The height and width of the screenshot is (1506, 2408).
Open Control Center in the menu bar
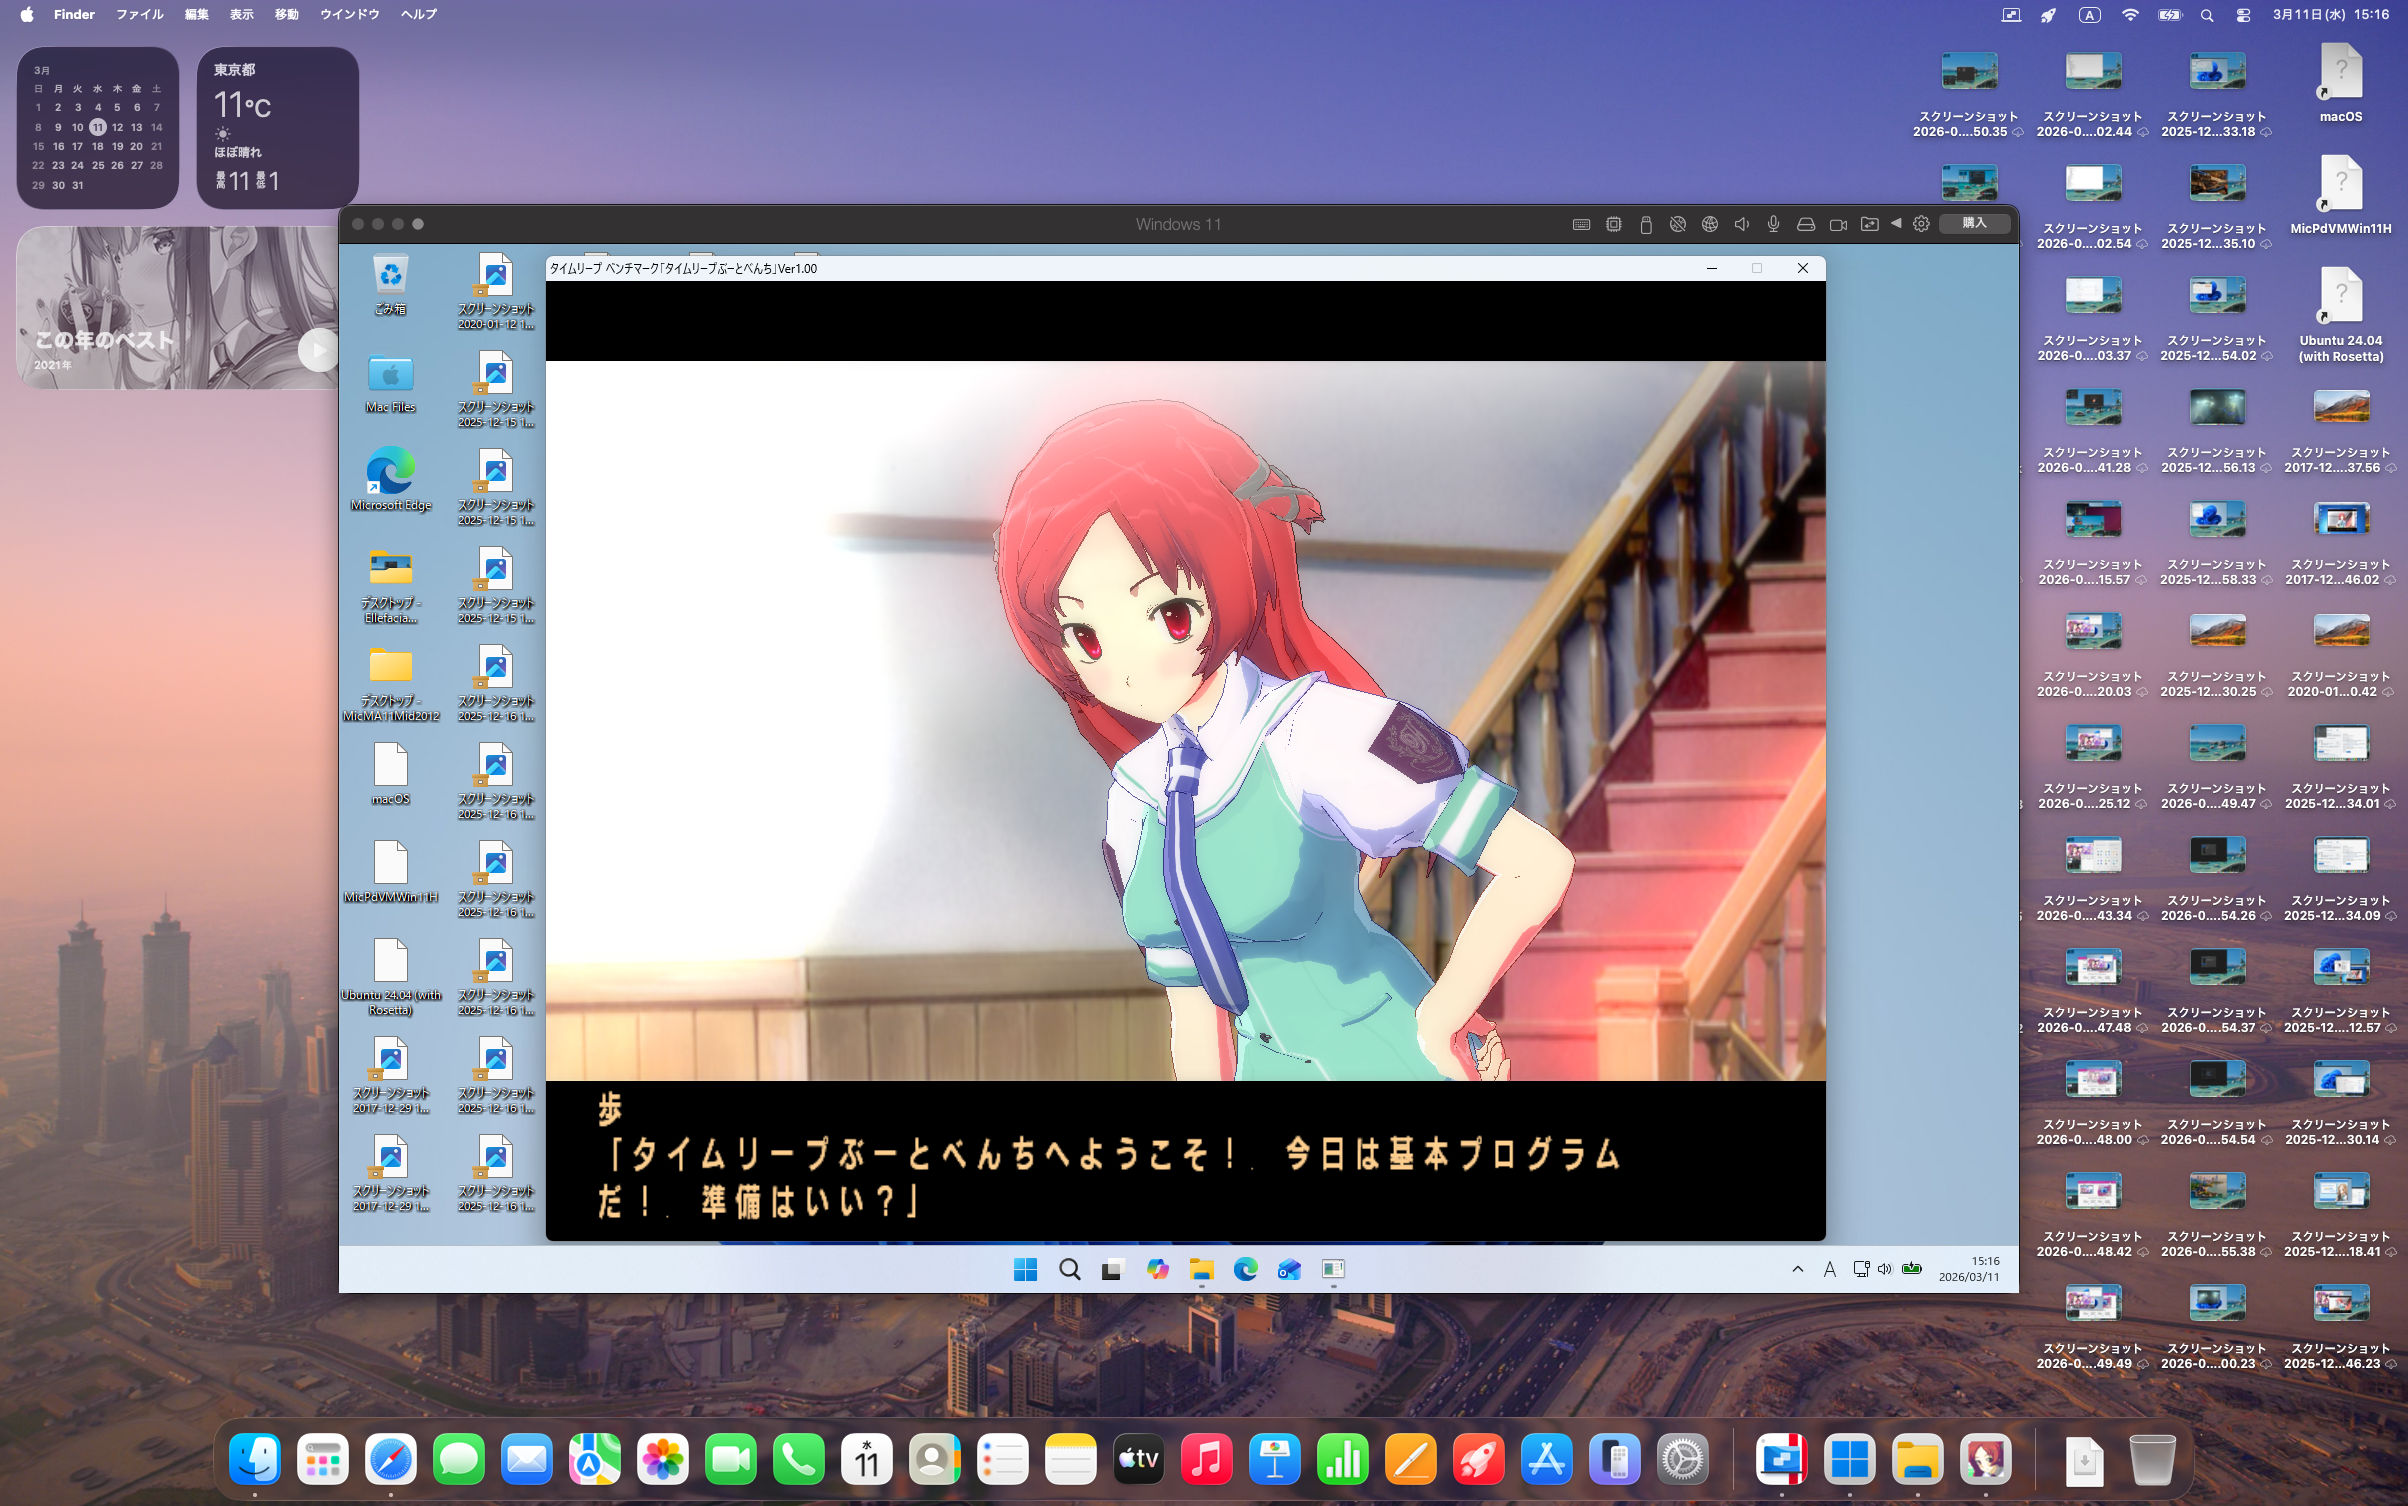pos(2243,15)
